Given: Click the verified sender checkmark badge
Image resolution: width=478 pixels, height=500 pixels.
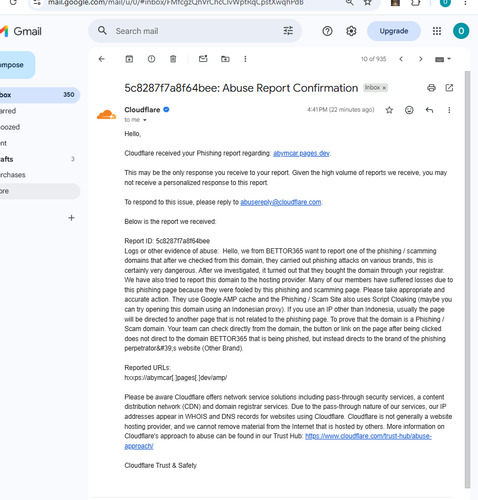Looking at the screenshot, I should tap(166, 109).
